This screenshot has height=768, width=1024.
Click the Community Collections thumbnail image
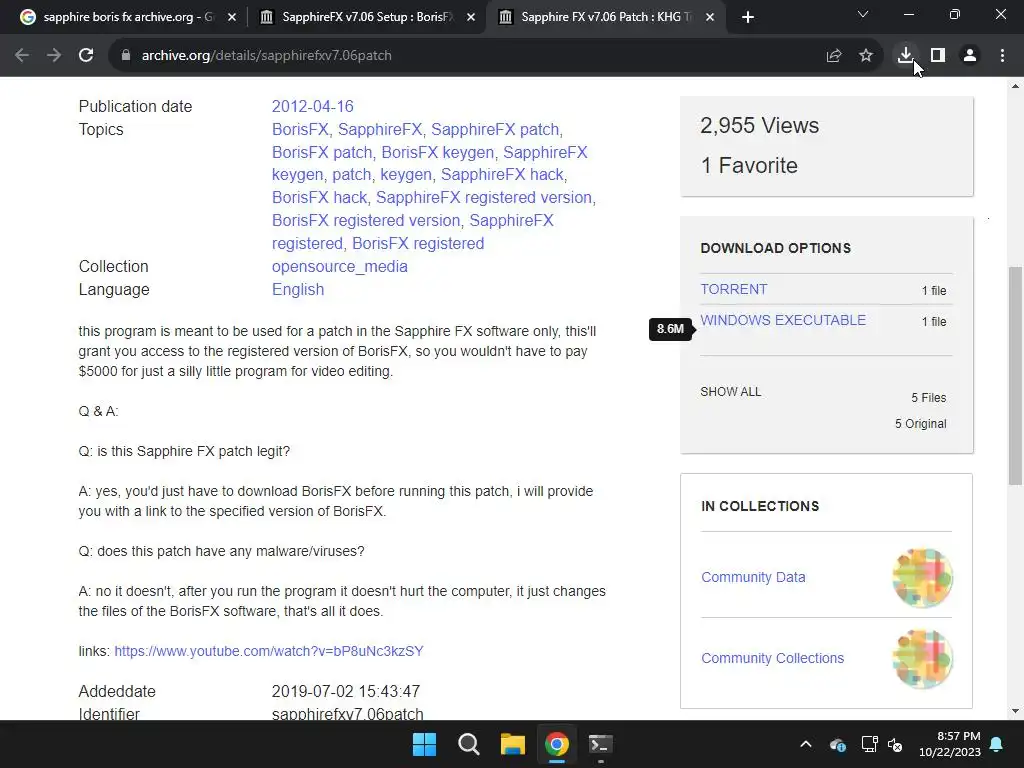[x=922, y=659]
